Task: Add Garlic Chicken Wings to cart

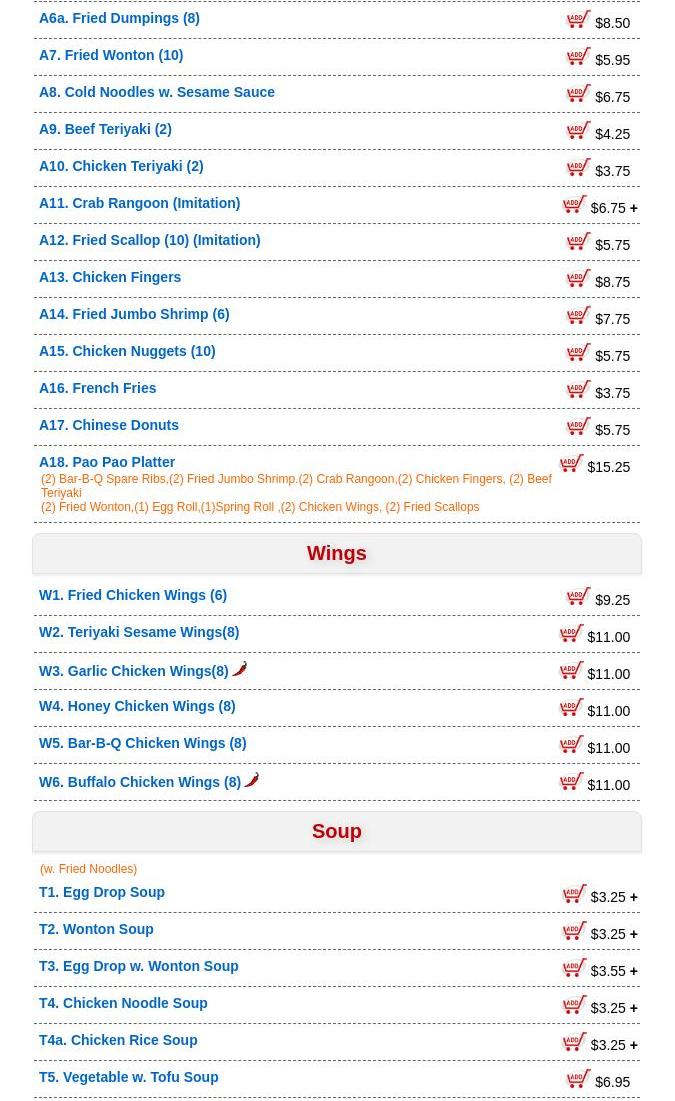Action: click(571, 670)
